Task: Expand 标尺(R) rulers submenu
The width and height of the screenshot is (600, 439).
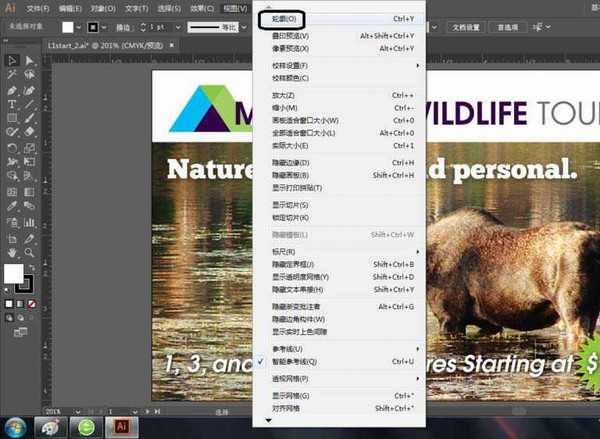Action: 339,252
